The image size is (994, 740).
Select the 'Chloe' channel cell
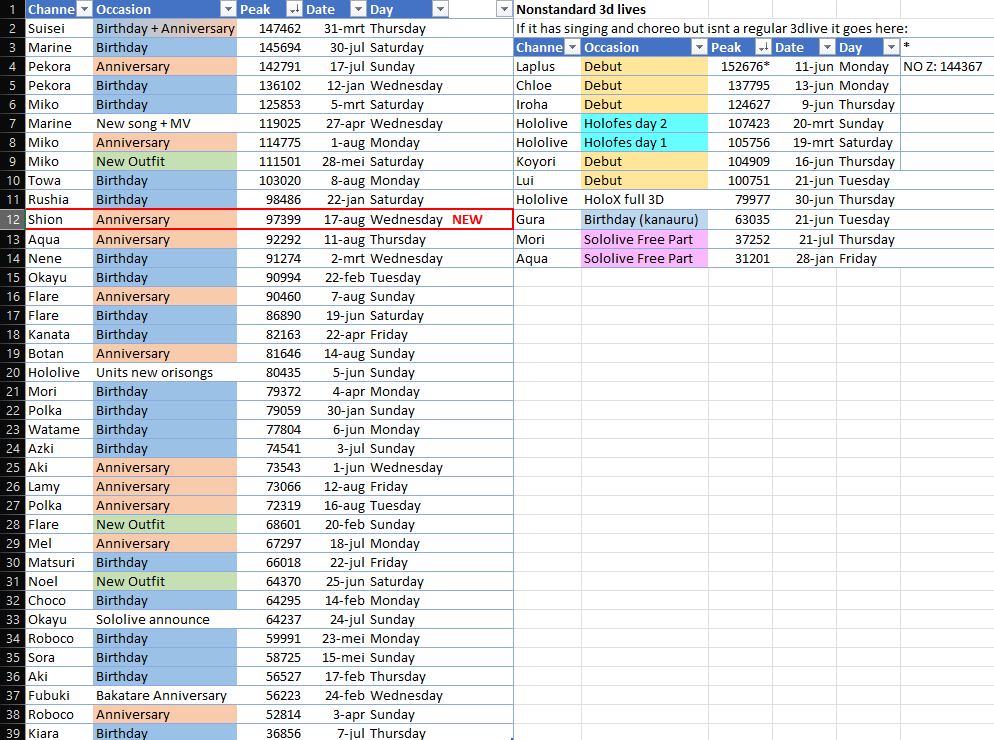pyautogui.click(x=548, y=86)
